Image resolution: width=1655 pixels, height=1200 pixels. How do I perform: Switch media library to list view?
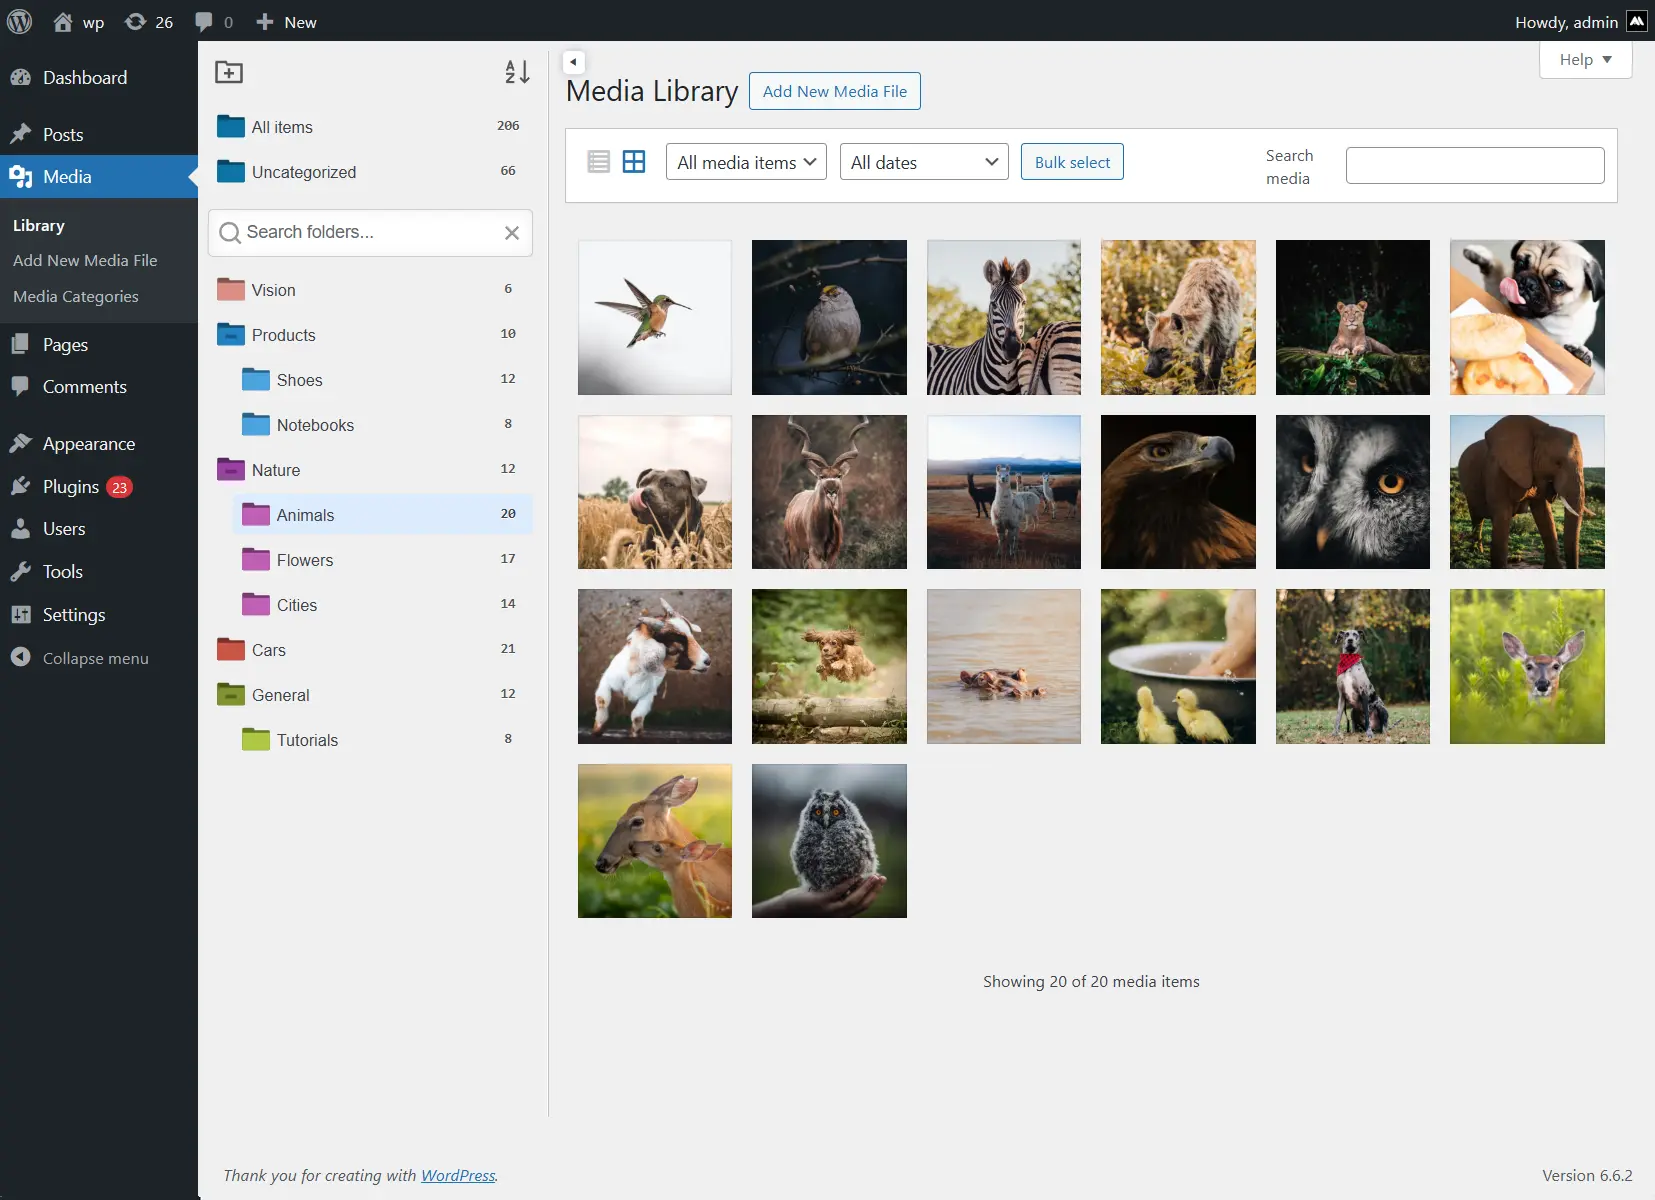tap(598, 161)
